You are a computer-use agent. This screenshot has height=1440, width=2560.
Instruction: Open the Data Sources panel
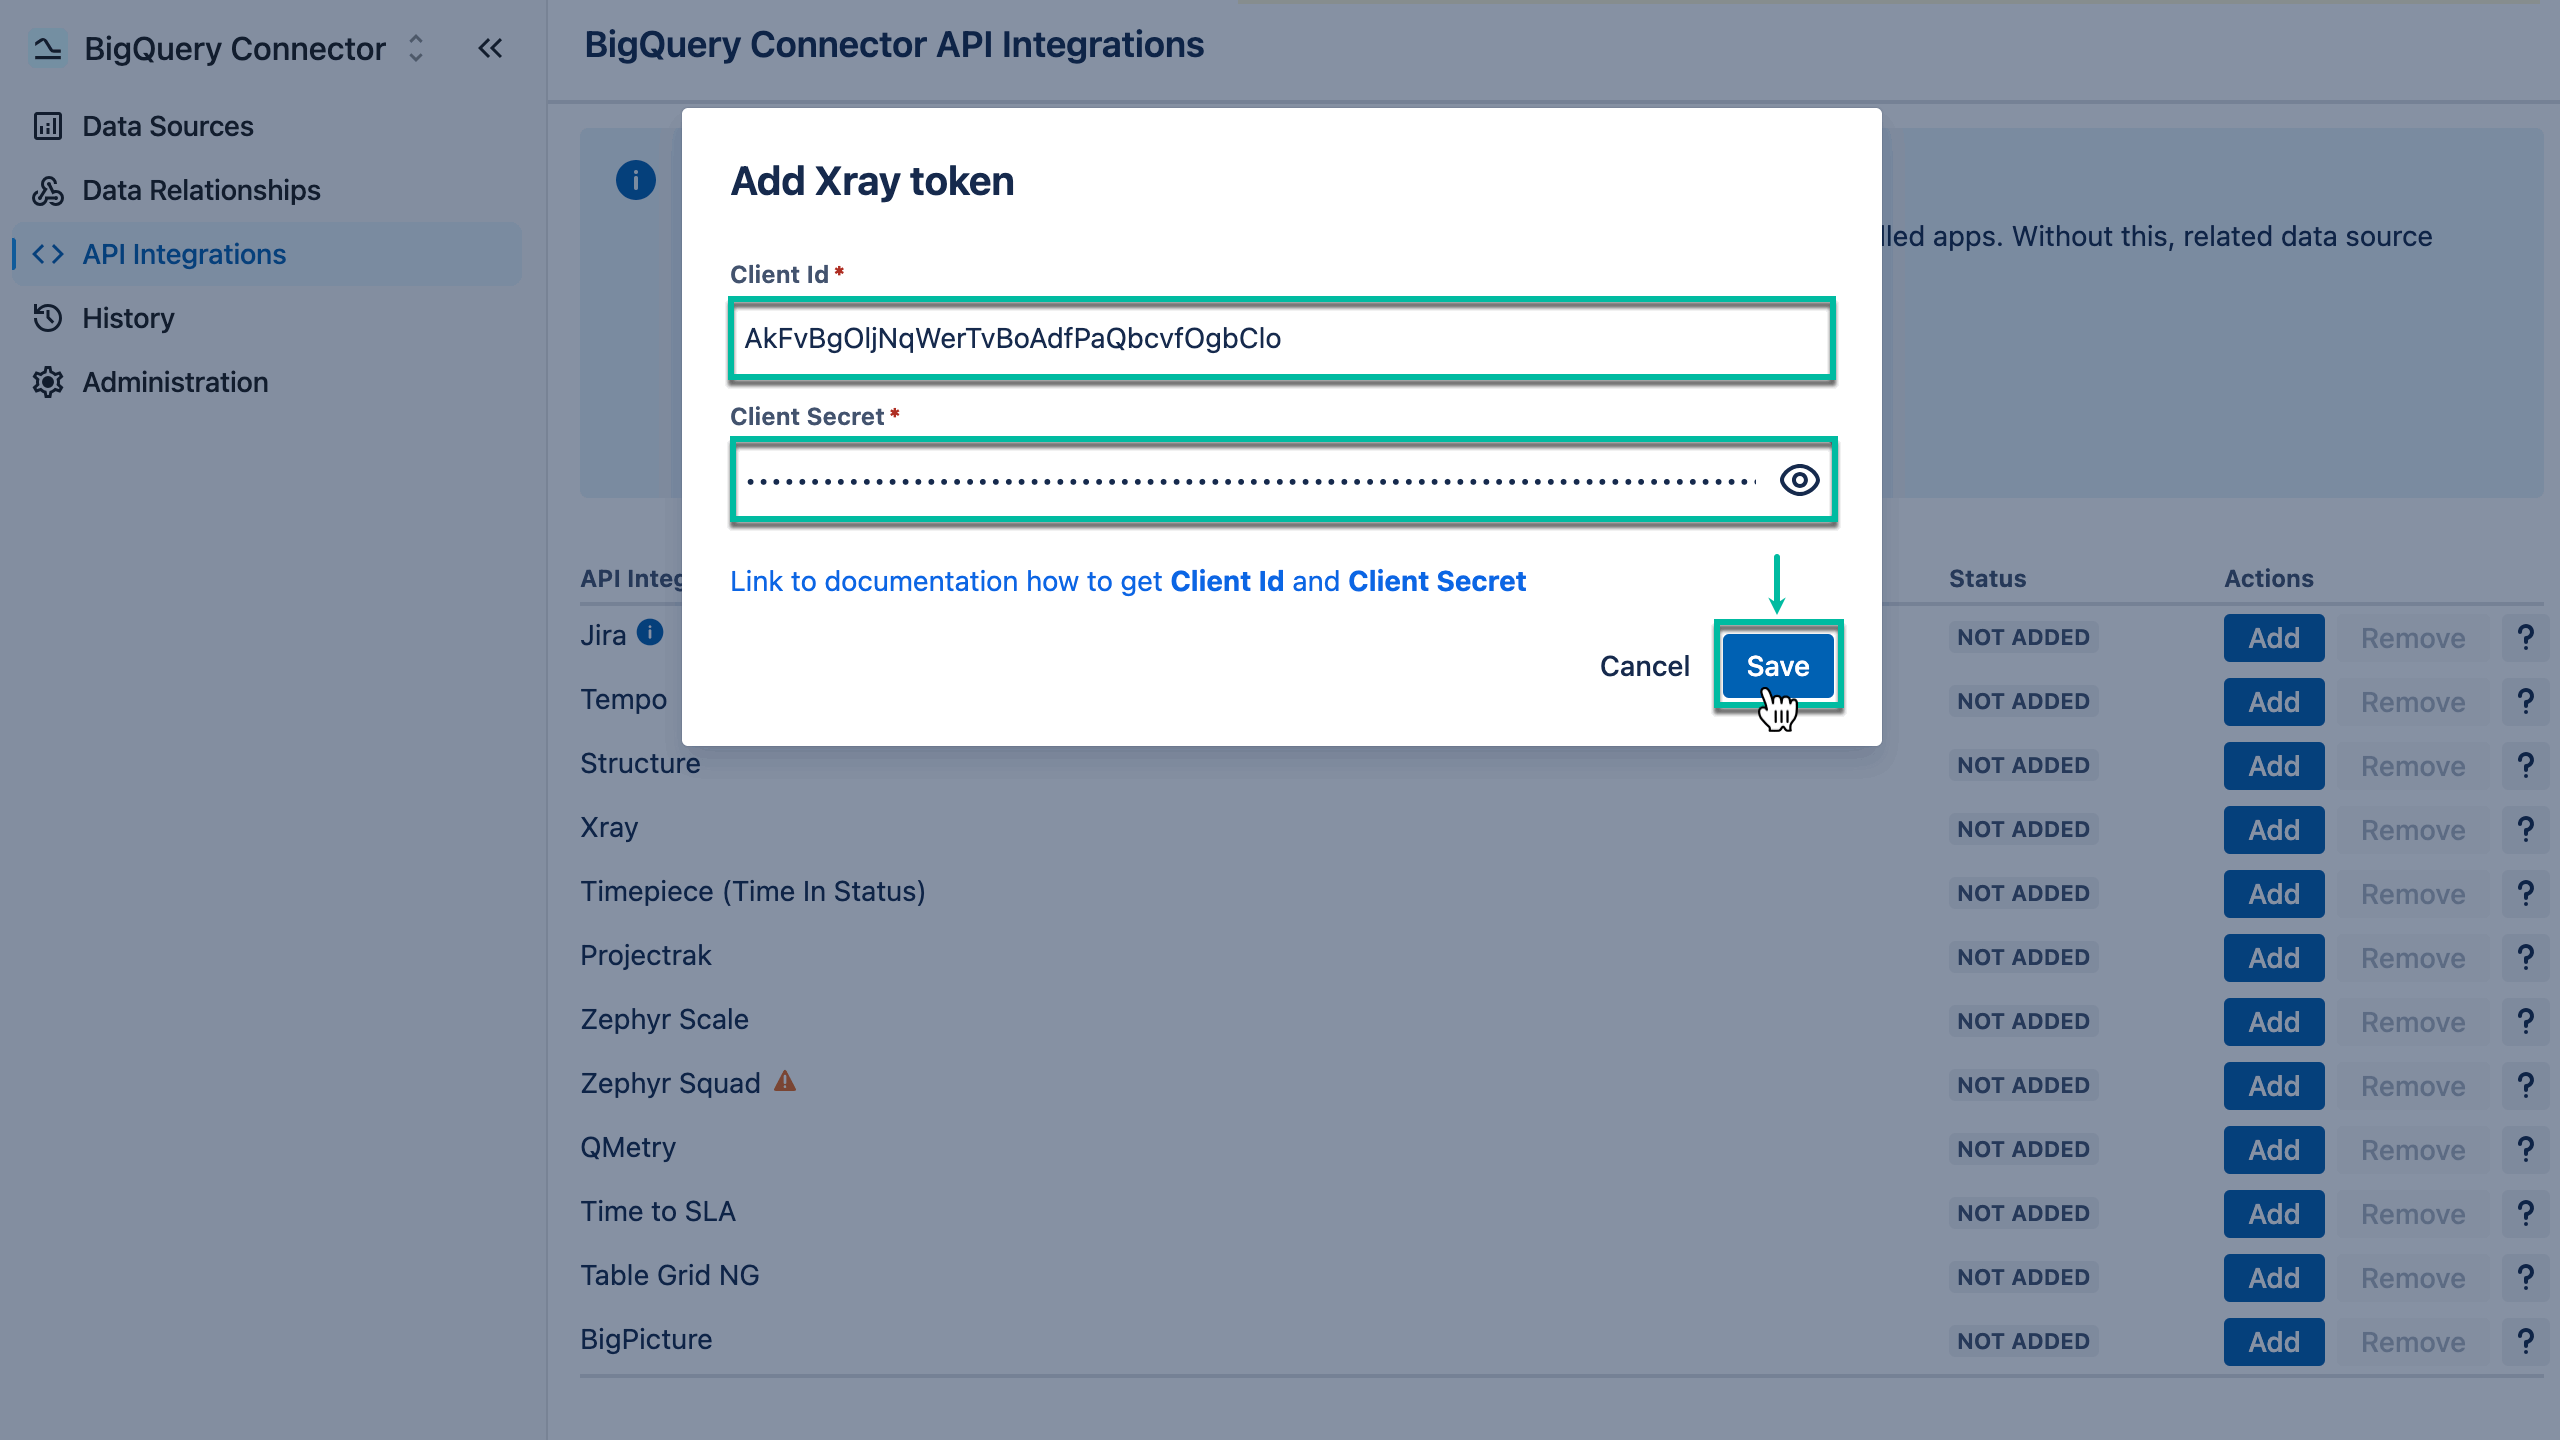166,126
